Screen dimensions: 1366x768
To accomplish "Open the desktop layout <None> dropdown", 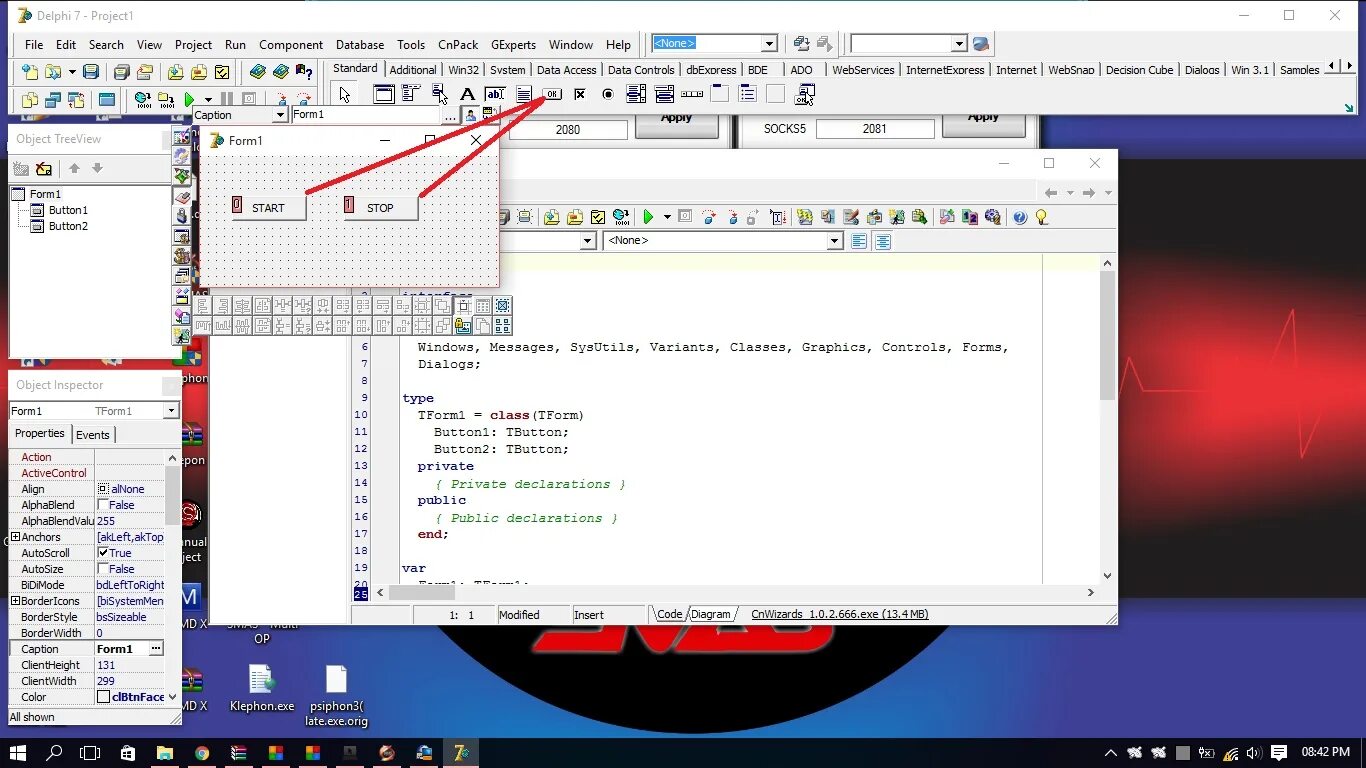I will (769, 44).
